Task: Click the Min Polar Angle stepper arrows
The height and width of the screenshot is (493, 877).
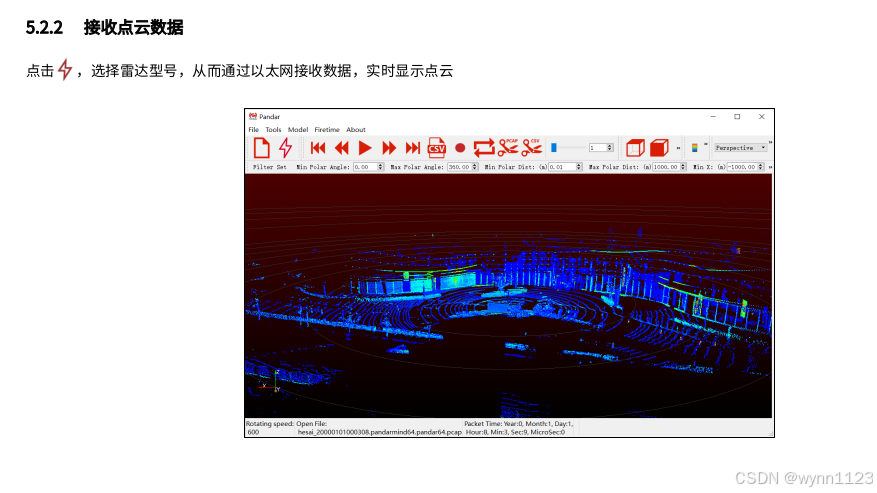Action: pos(381,167)
